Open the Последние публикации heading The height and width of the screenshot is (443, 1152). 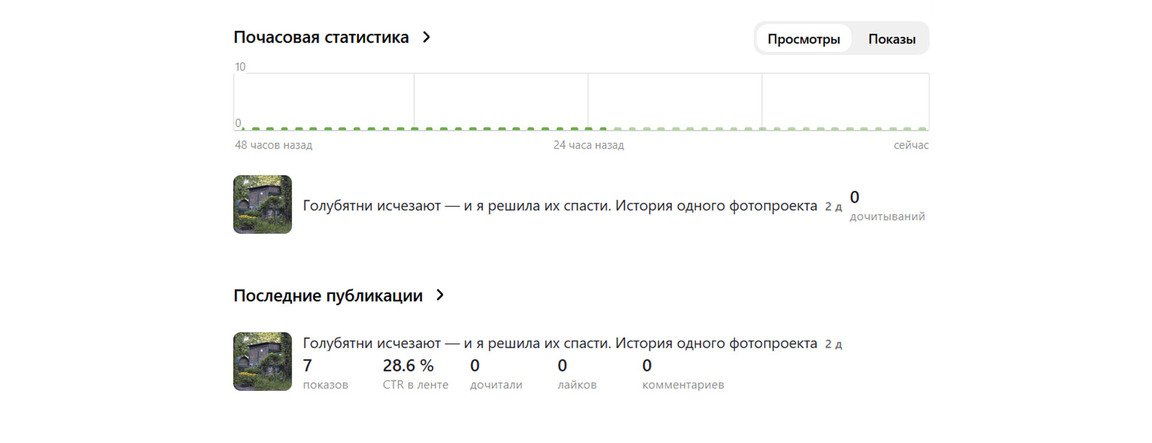pos(327,295)
